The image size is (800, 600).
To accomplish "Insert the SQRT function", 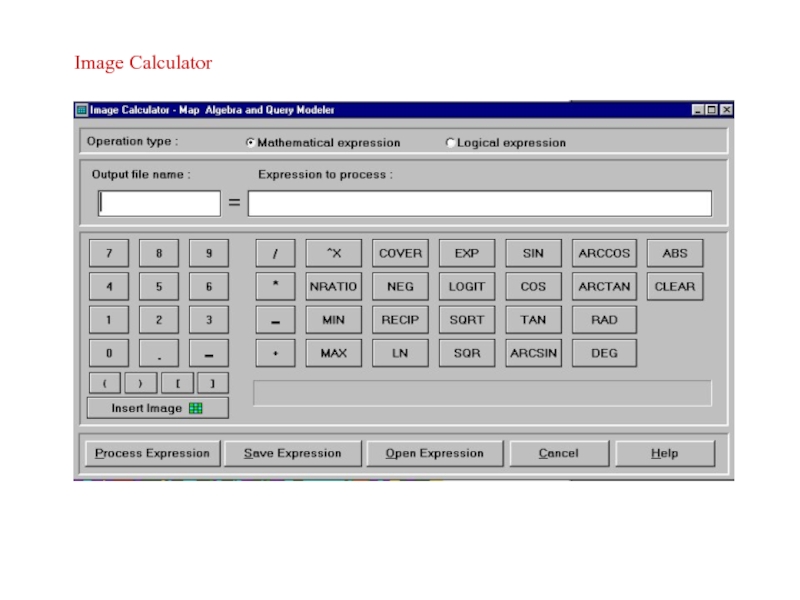I will 466,320.
